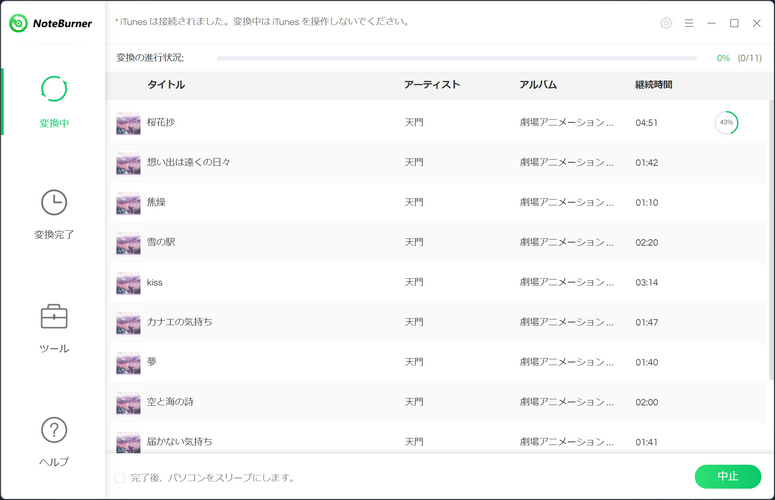The image size is (775, 500).
Task: Open the hamburger menu icon
Action: 689,23
